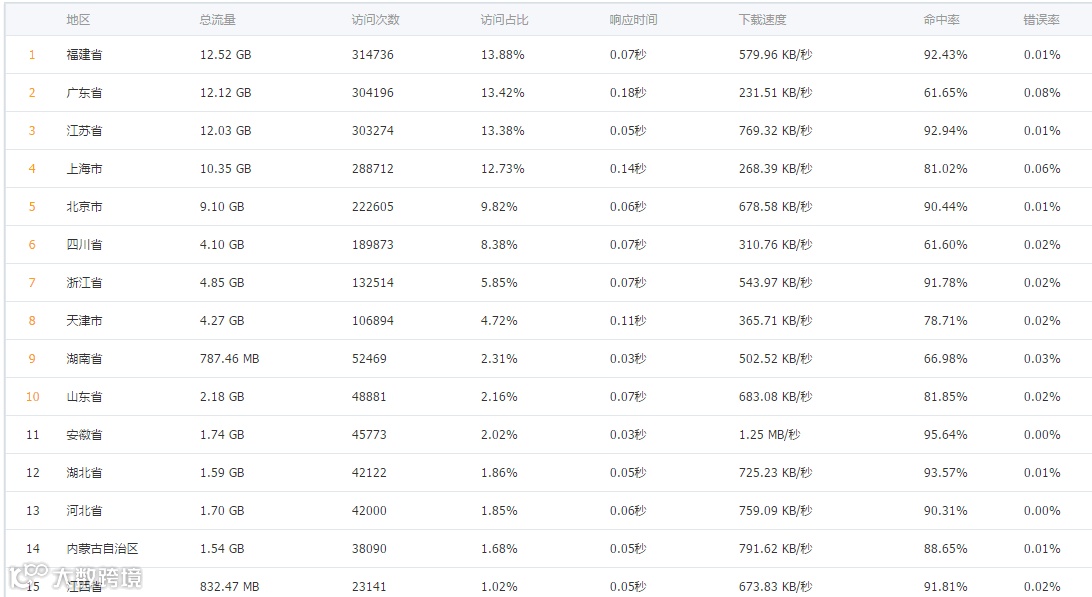Click the 访问次数 column header
1092x597 pixels.
pyautogui.click(x=375, y=19)
